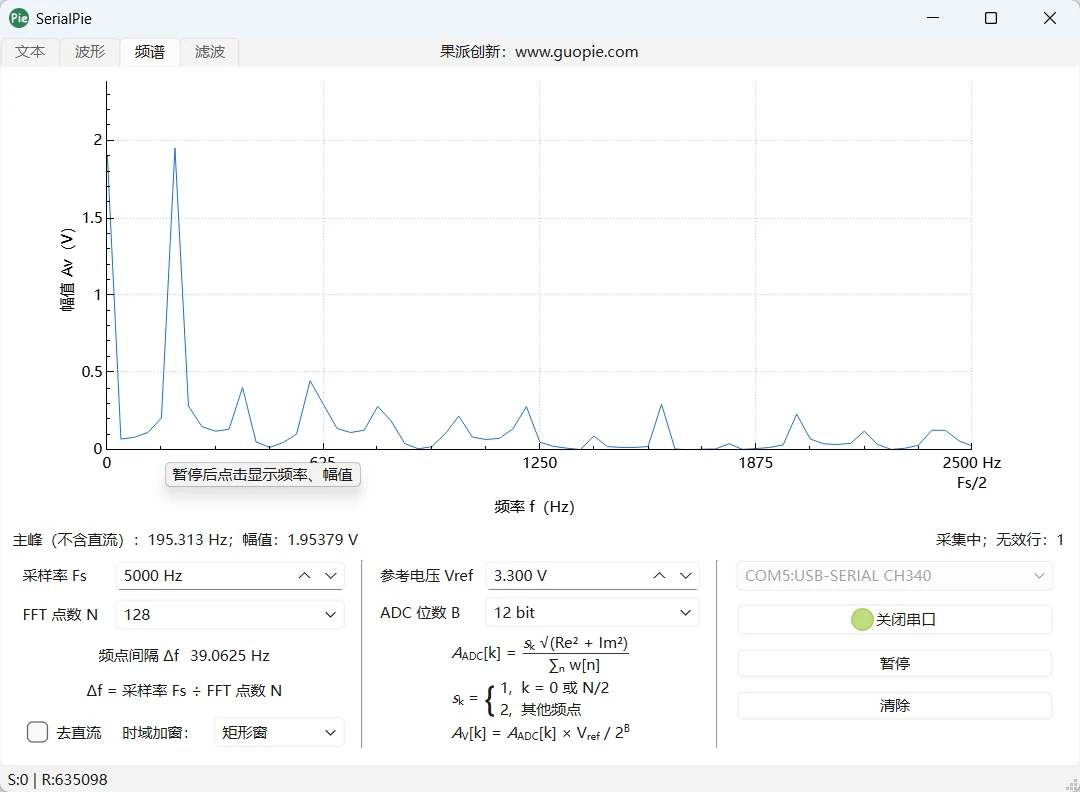
Task: Click the 幅值 Av (V) axis title
Action: 67,270
